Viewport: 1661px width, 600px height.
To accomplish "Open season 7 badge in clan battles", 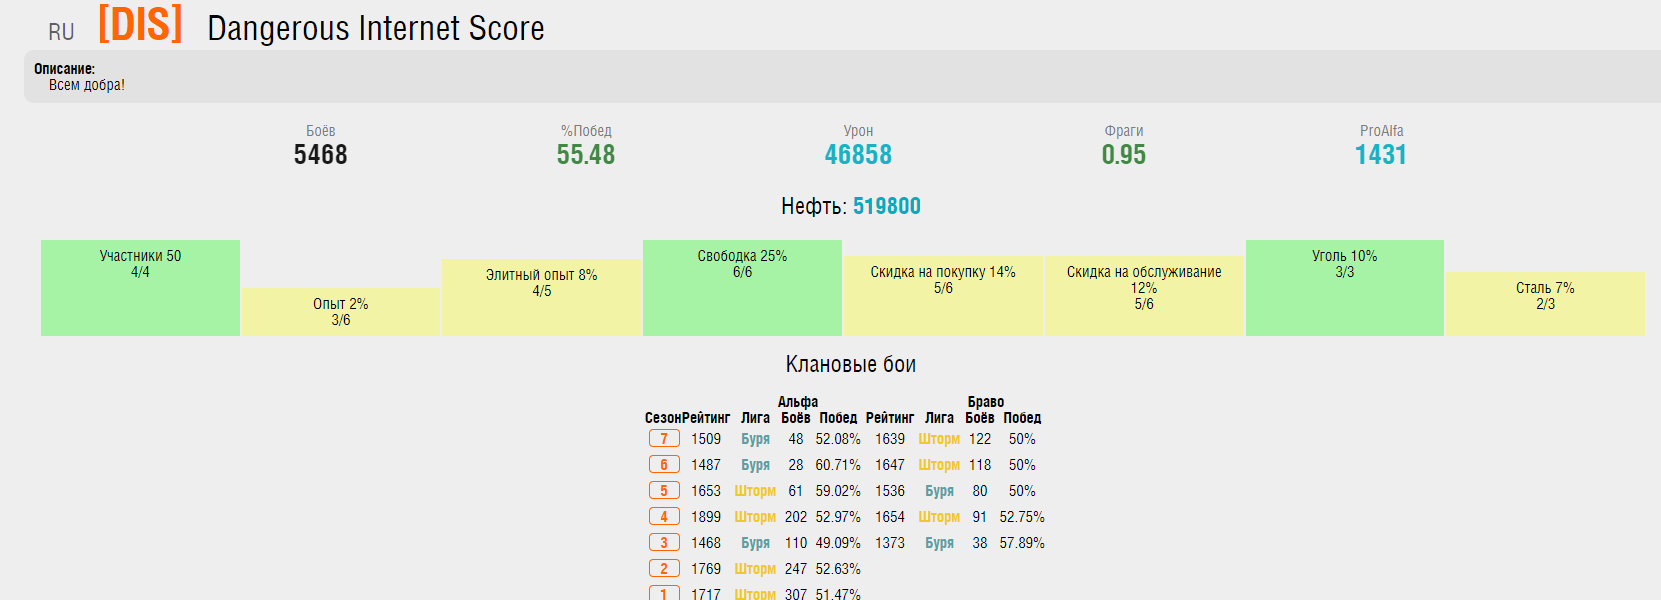I will (664, 439).
